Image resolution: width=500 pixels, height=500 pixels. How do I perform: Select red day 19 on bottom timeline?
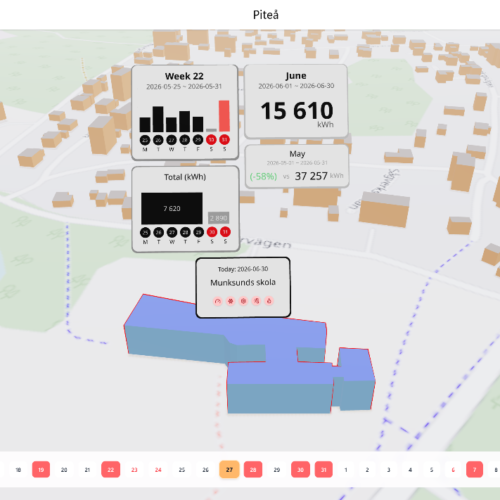point(41,470)
